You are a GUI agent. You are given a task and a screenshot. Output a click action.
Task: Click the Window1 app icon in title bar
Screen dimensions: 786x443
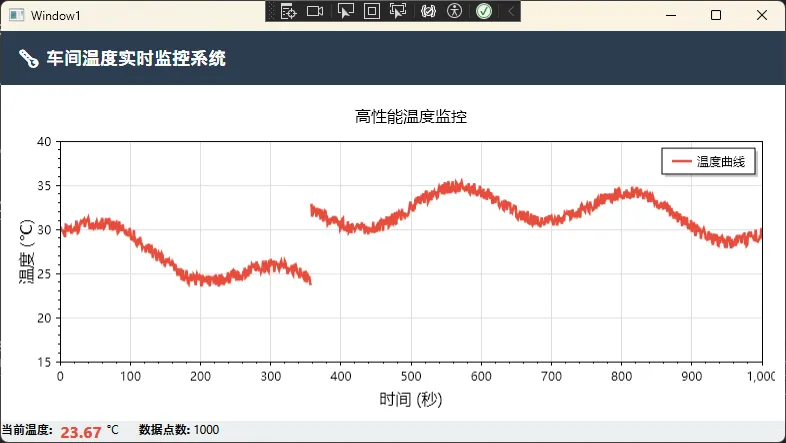point(17,15)
